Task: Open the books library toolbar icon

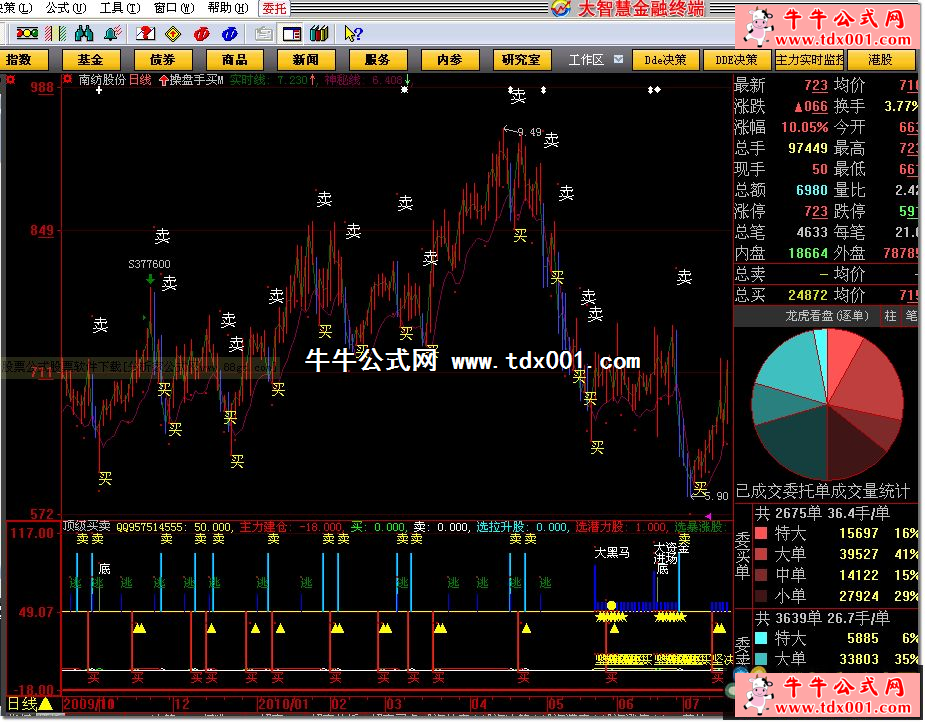Action: click(319, 34)
